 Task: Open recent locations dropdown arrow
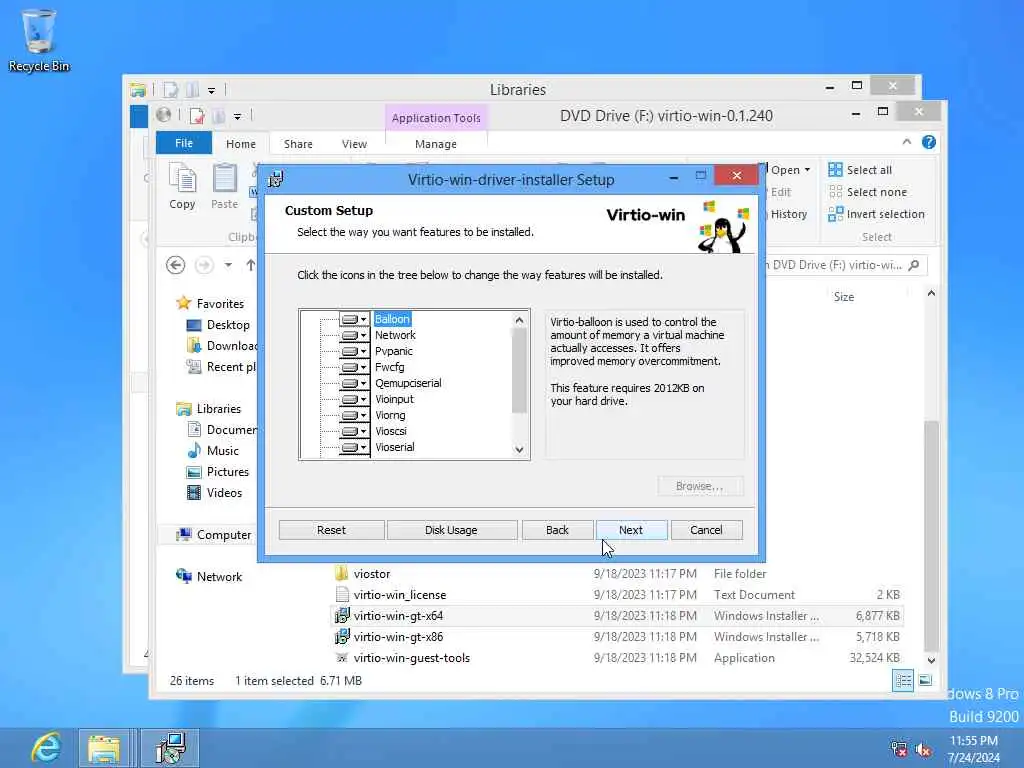pos(228,265)
